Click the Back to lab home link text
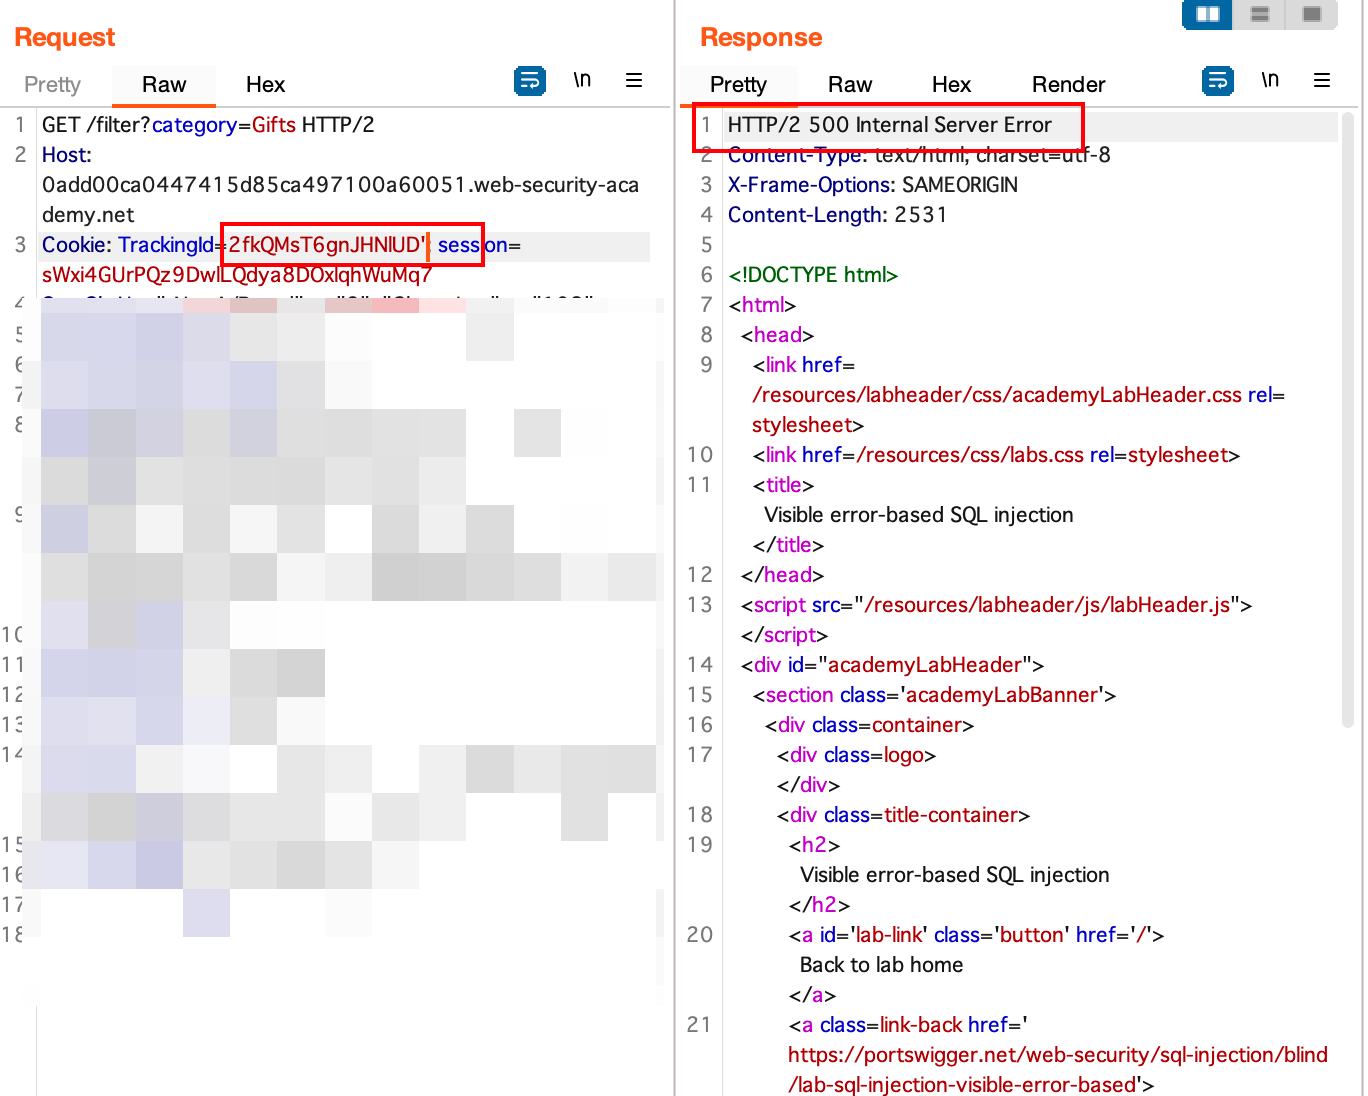 (x=881, y=964)
